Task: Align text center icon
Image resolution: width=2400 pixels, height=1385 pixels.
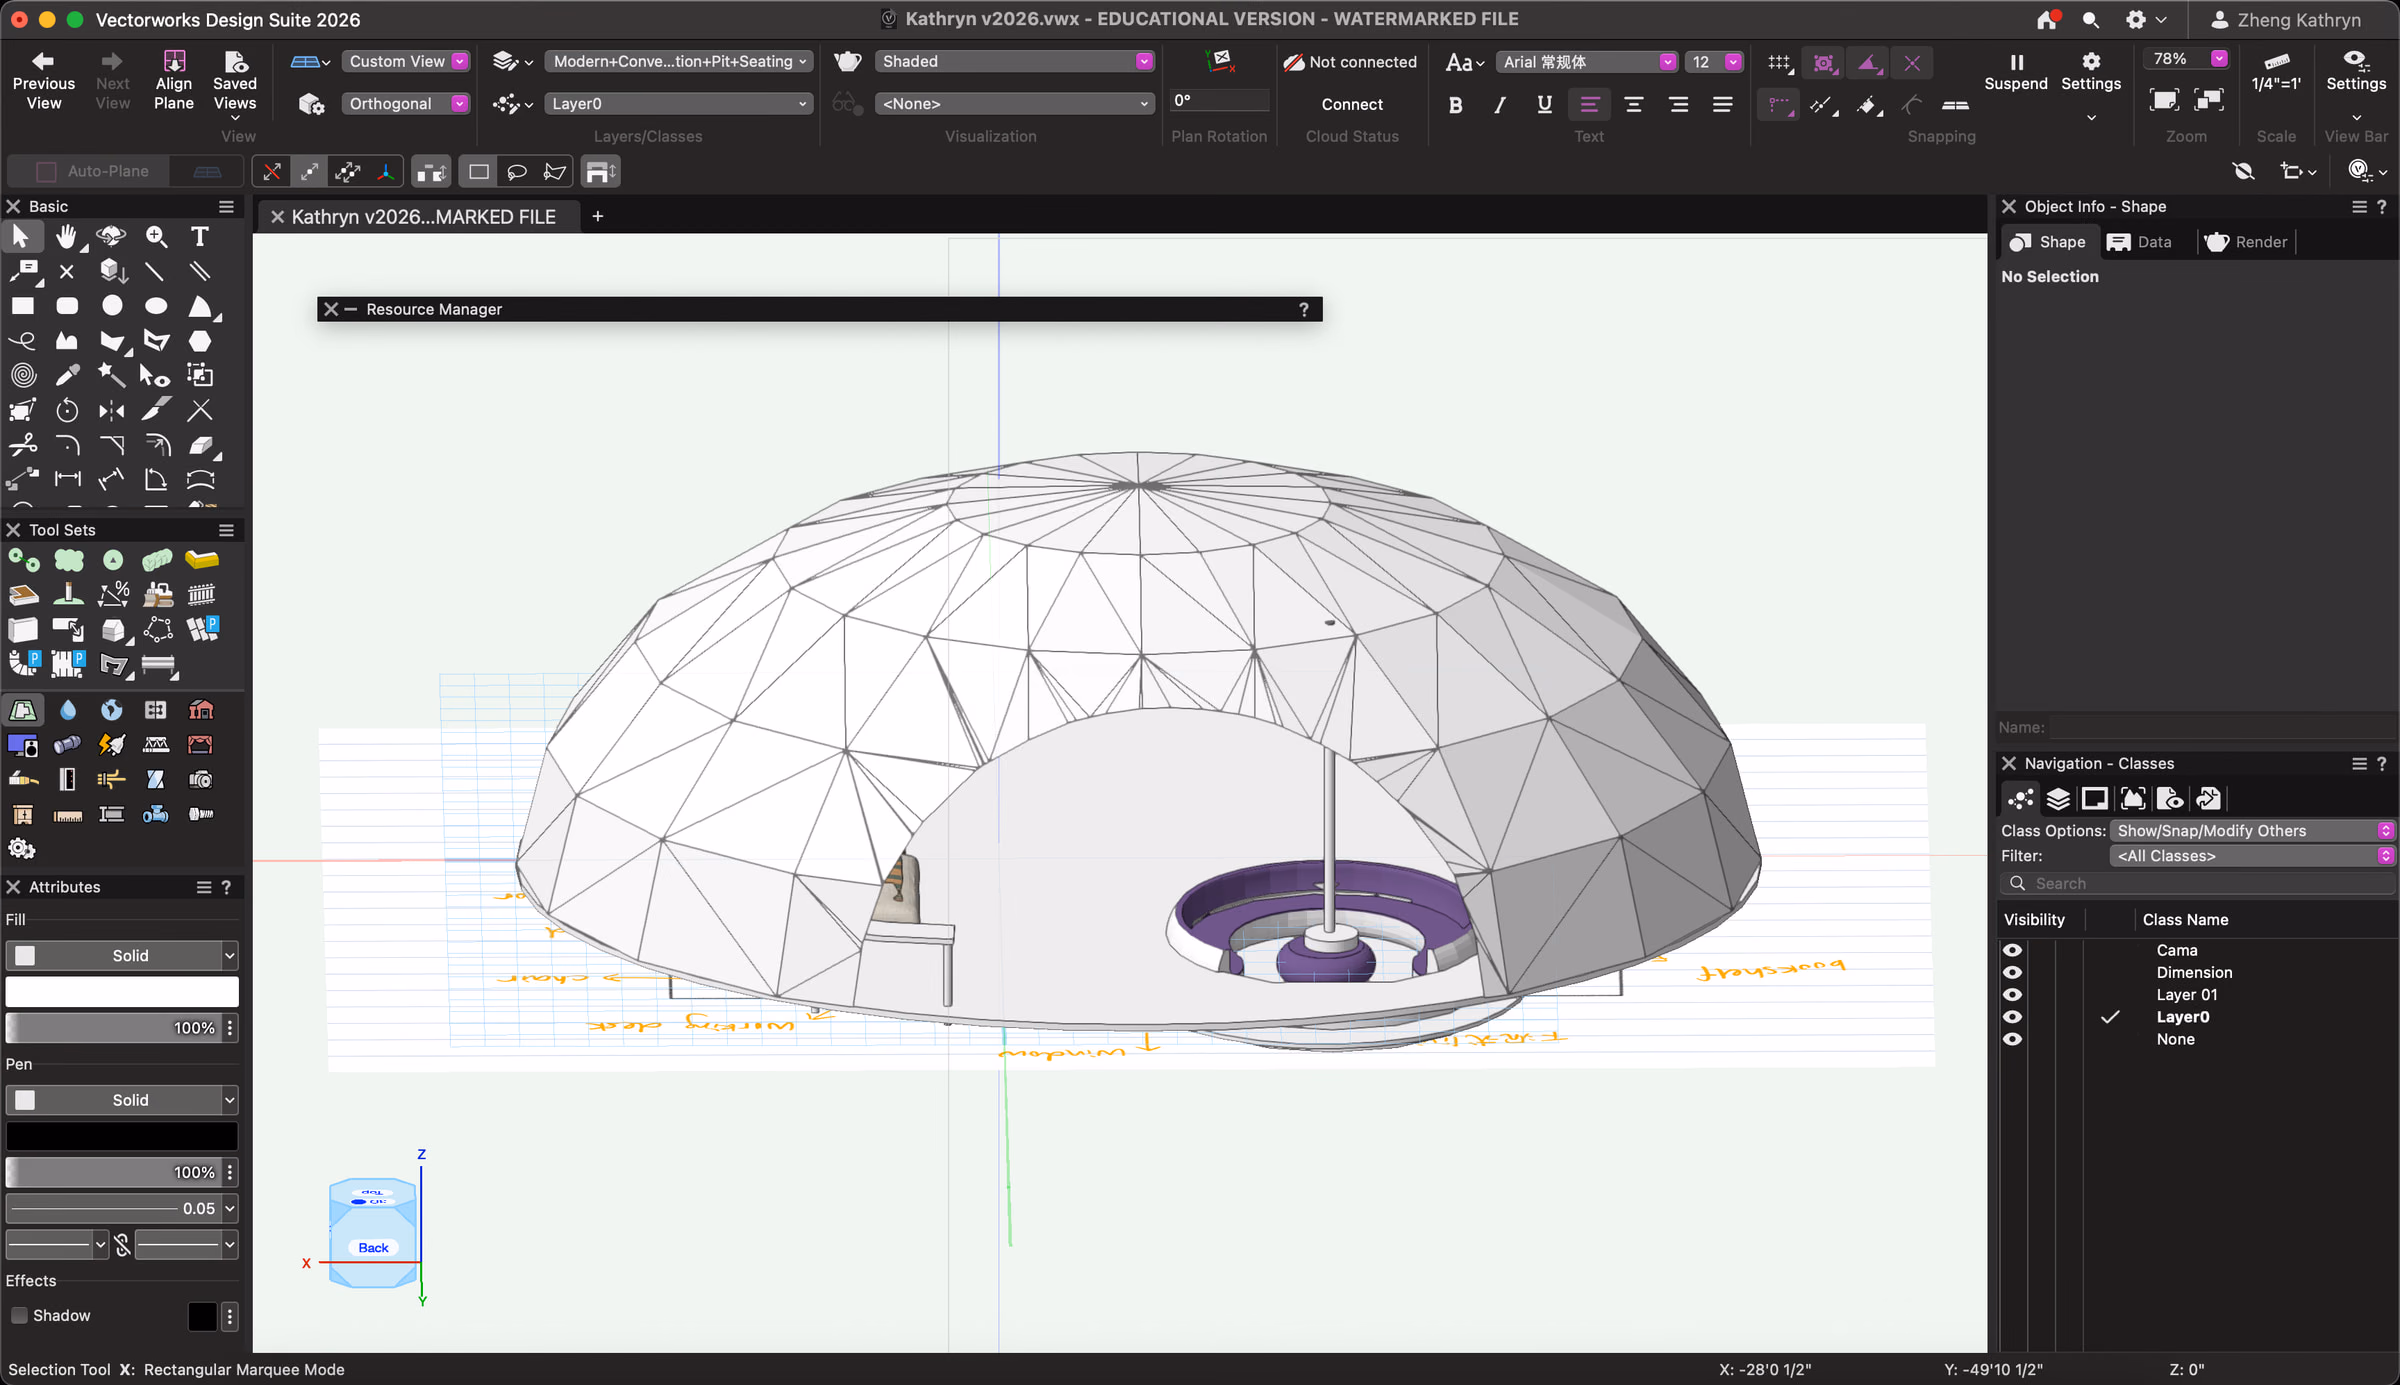Action: [1634, 104]
